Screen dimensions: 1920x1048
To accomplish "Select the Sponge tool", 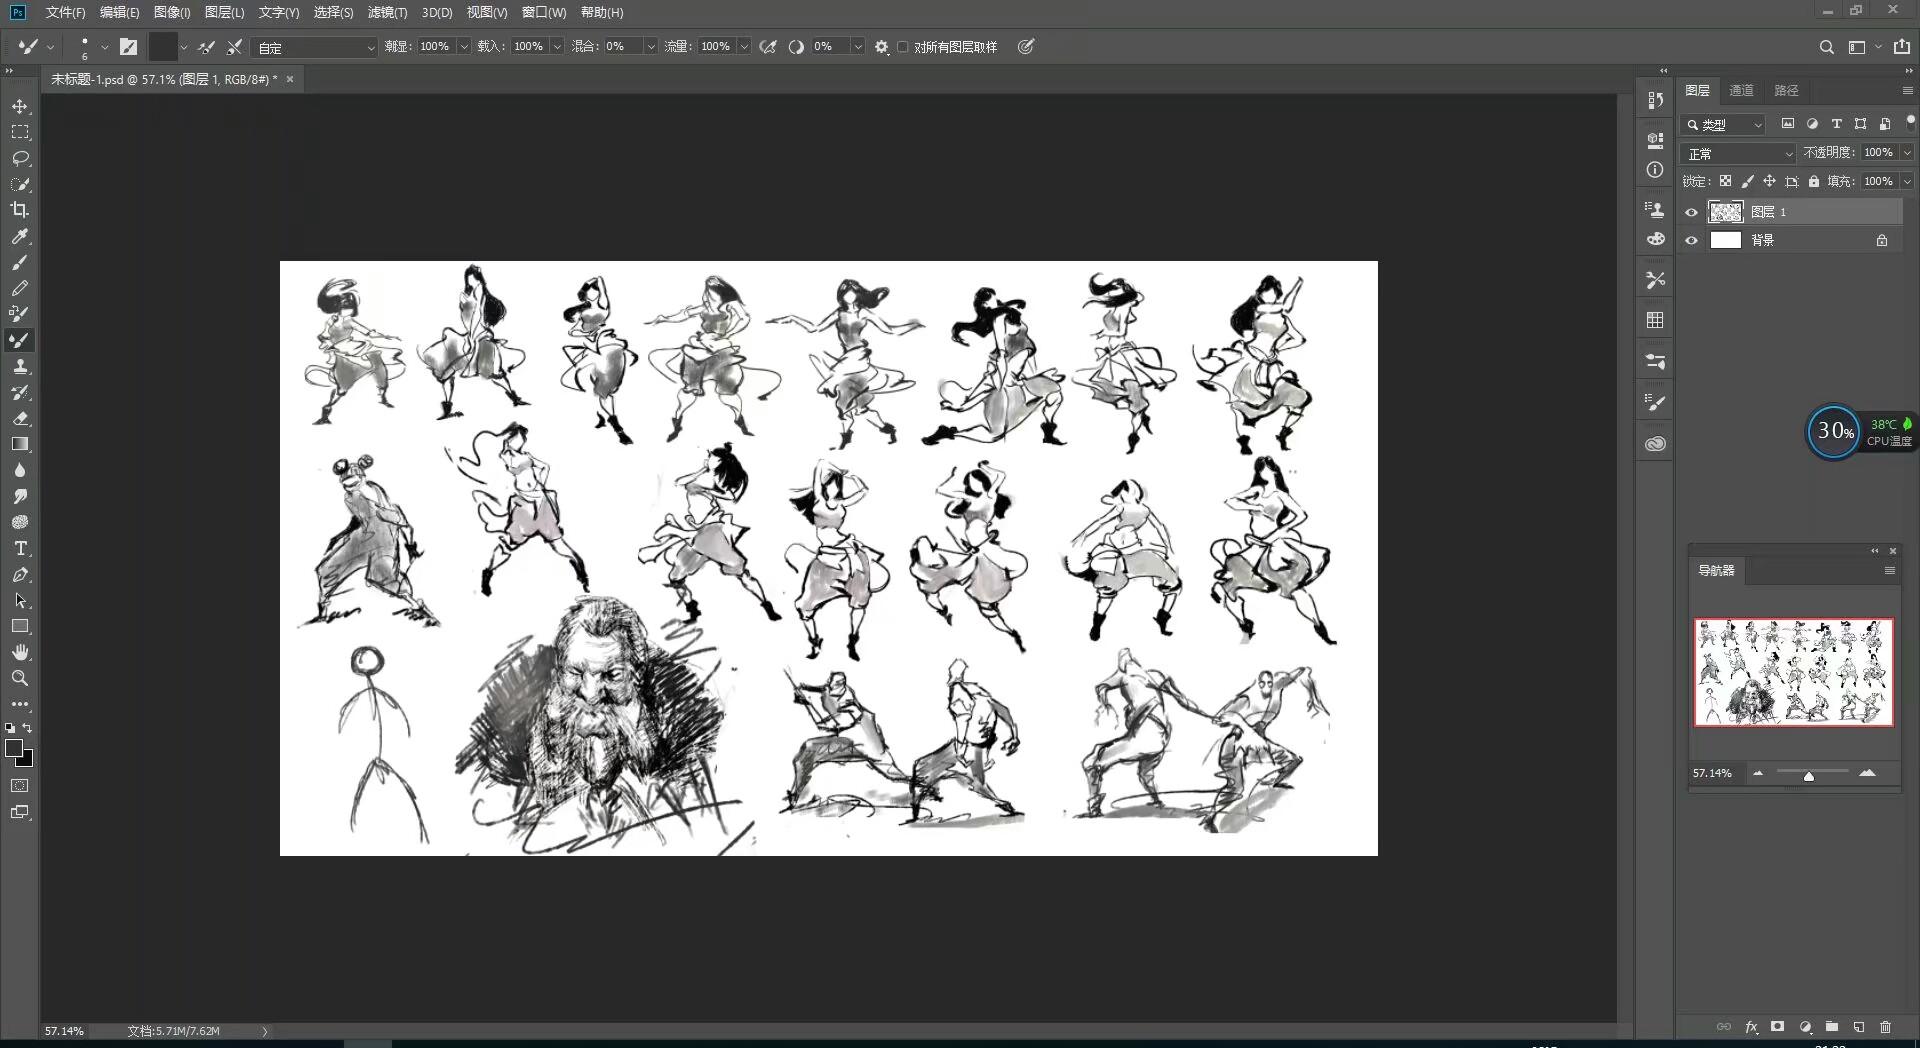I will coord(20,522).
